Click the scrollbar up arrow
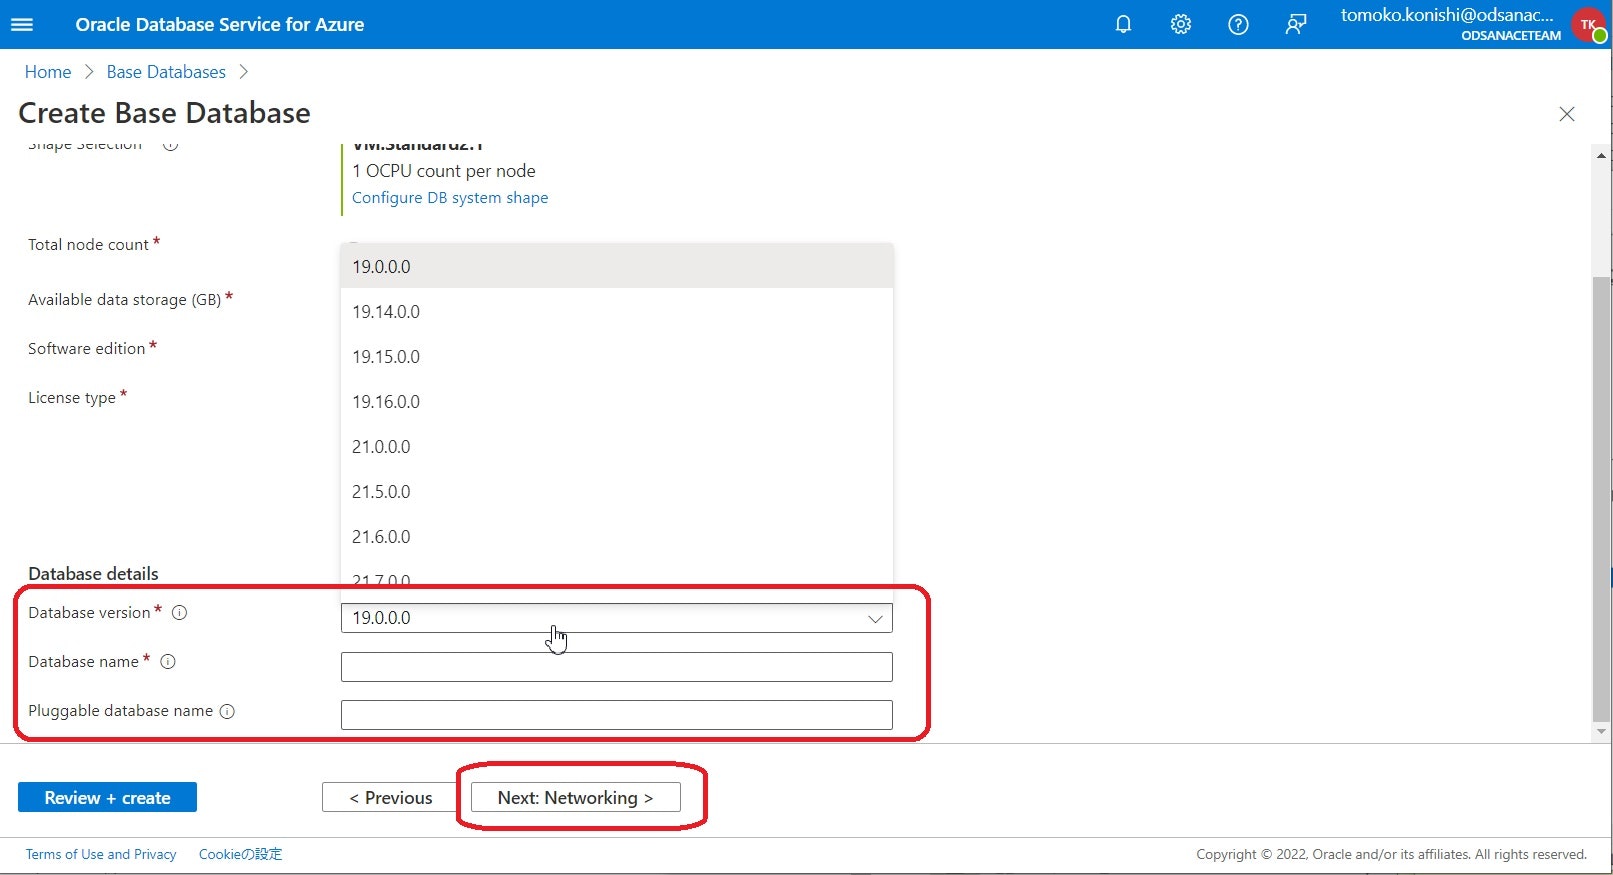The height and width of the screenshot is (875, 1613). (x=1602, y=155)
